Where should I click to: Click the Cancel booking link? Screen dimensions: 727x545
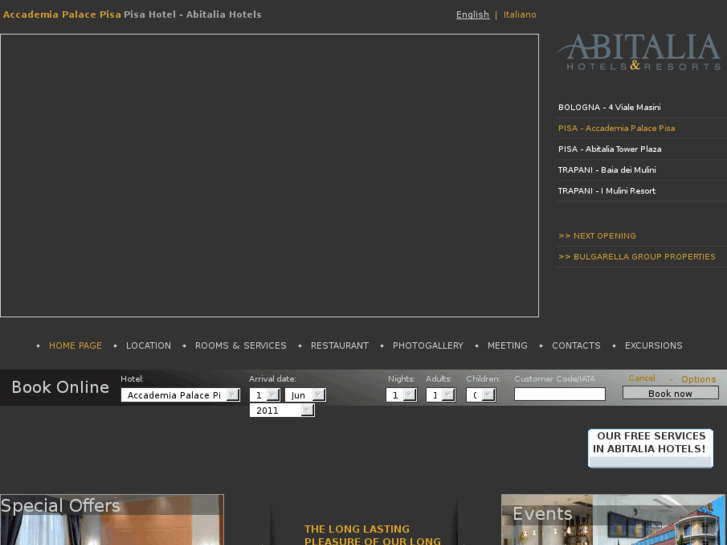click(x=642, y=378)
